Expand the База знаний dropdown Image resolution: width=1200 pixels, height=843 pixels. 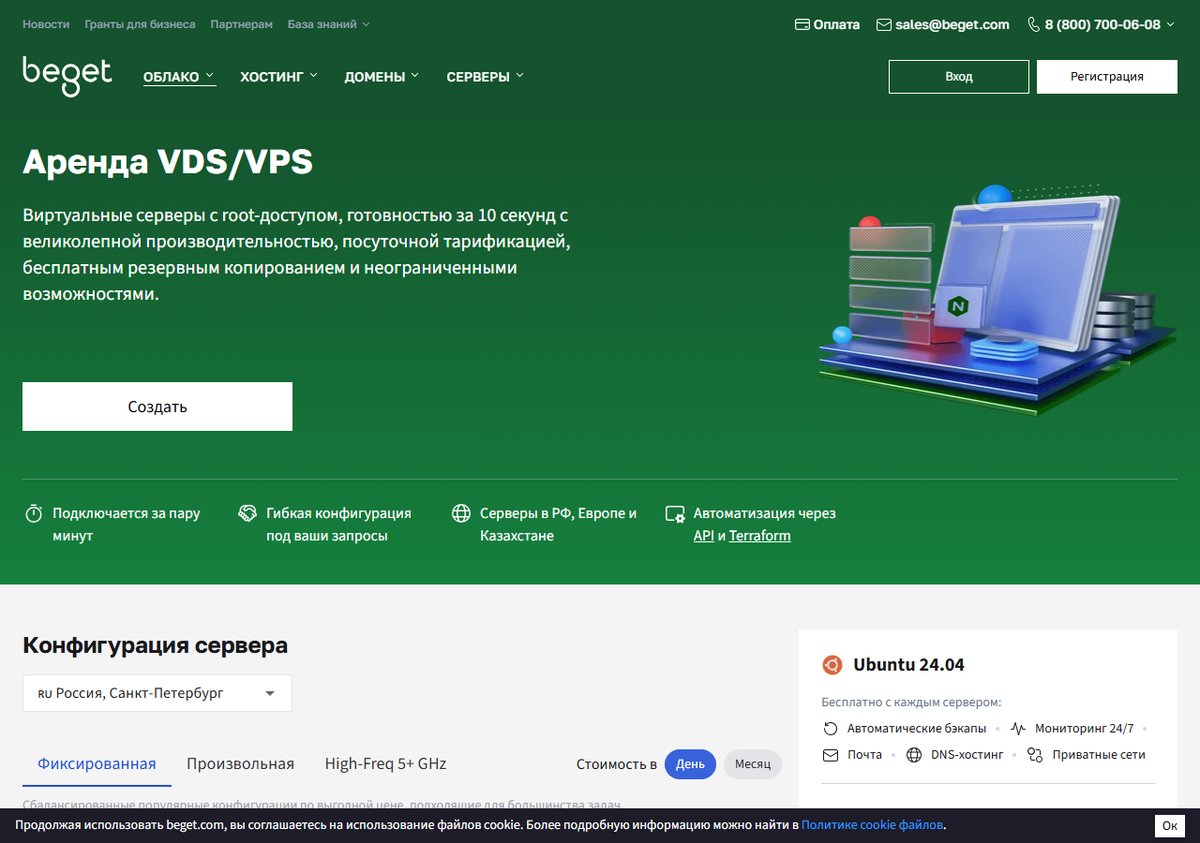pos(328,24)
